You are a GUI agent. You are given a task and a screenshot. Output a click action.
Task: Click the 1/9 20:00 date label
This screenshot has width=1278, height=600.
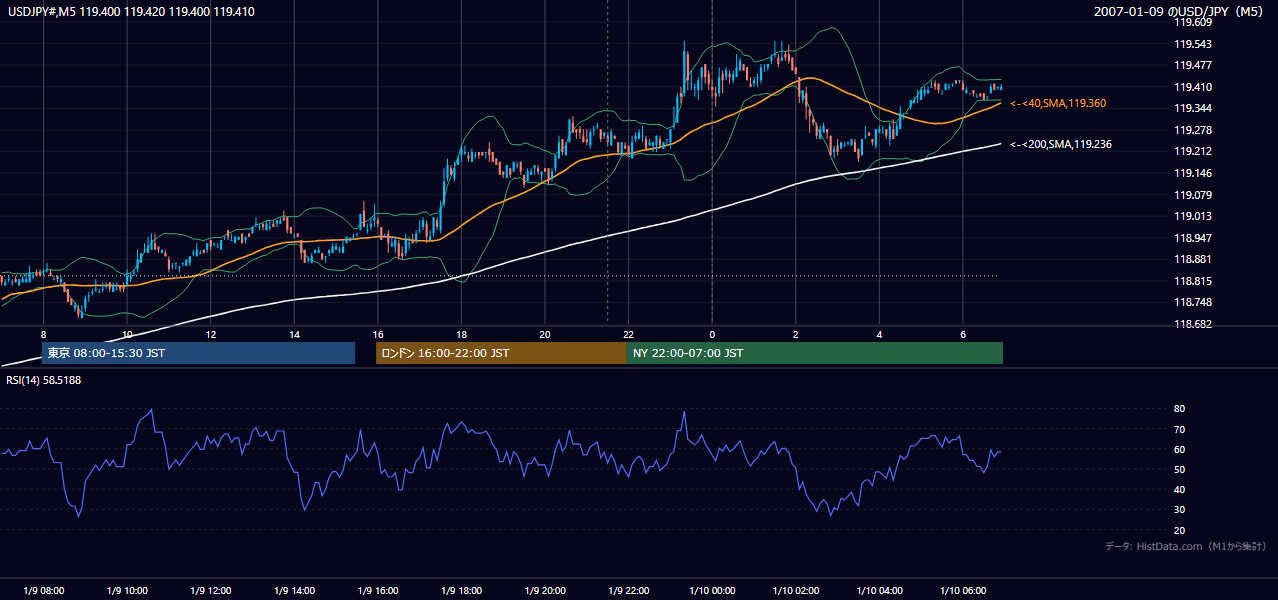[544, 591]
